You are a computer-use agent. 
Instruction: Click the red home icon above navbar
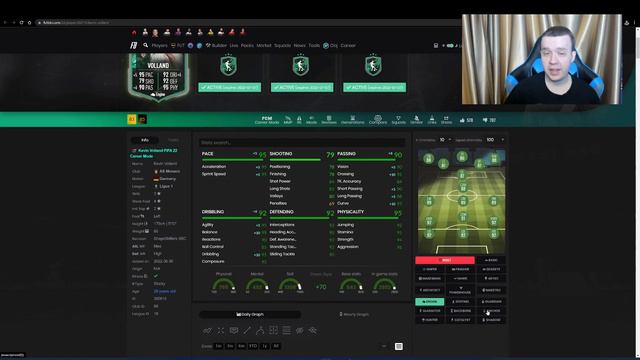point(134,32)
